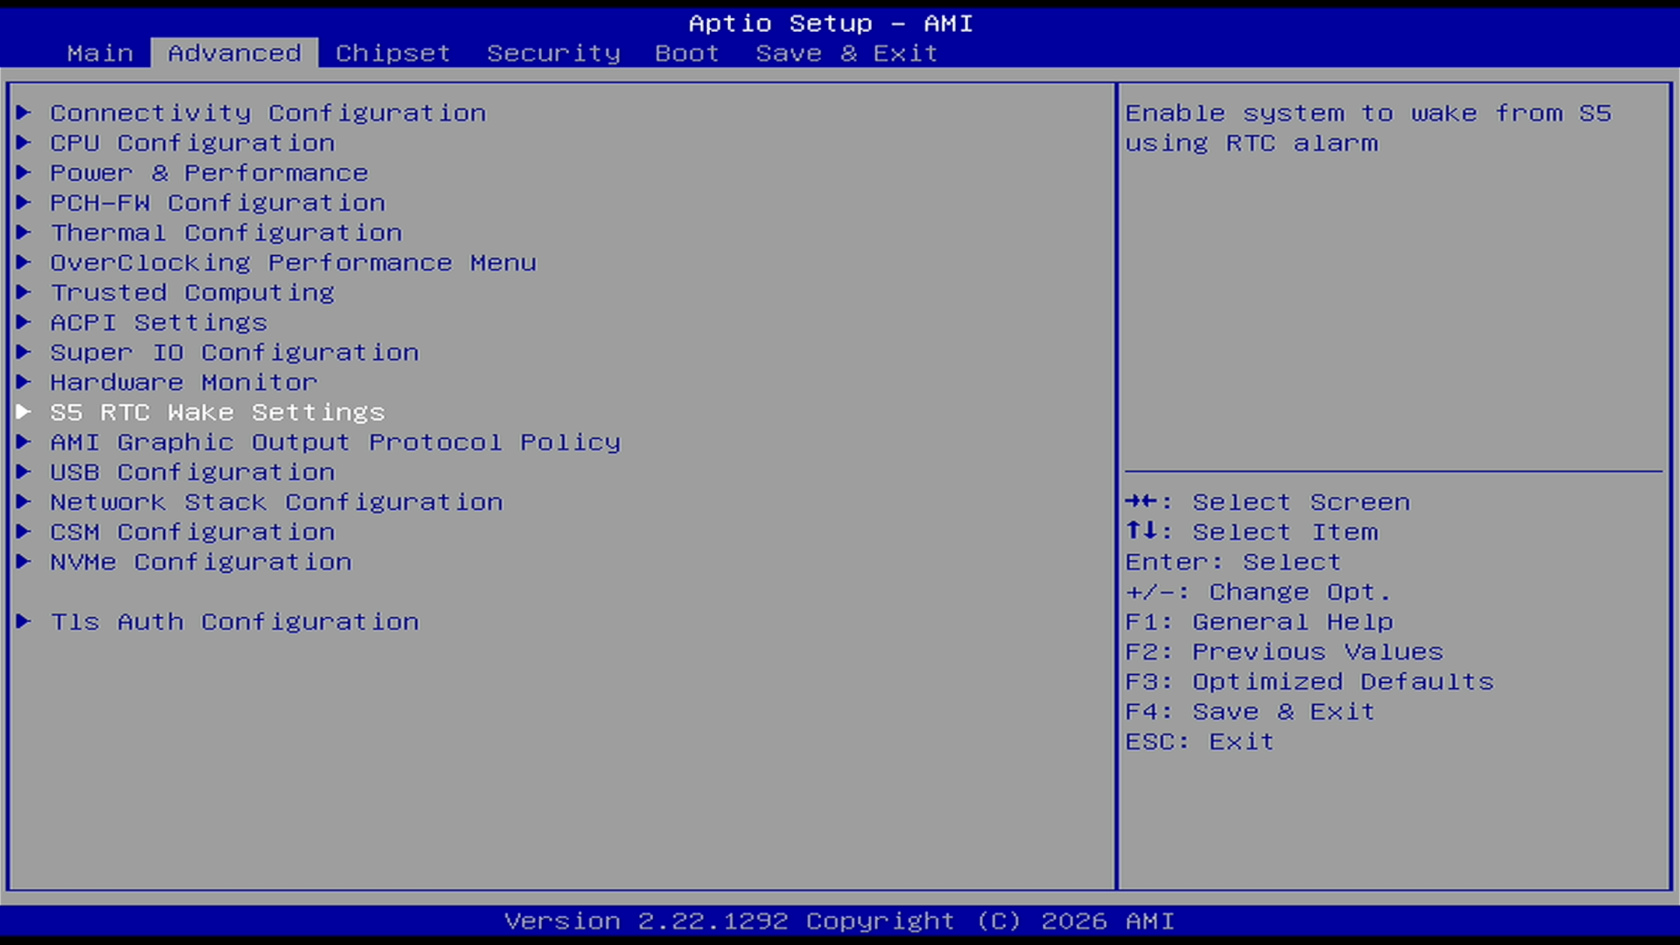
Task: Click arrow beside USB Configuration
Action: point(24,471)
